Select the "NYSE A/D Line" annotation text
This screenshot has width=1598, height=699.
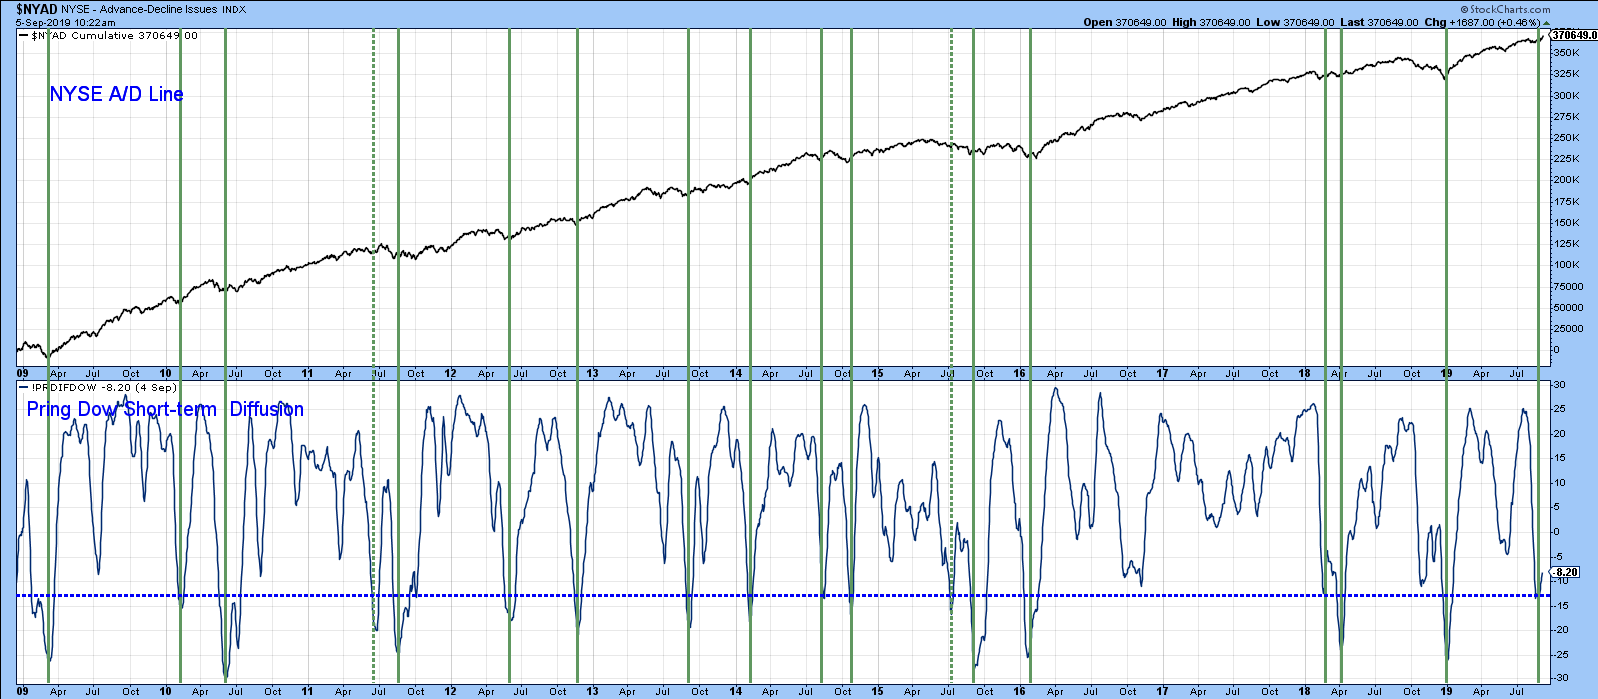(116, 94)
